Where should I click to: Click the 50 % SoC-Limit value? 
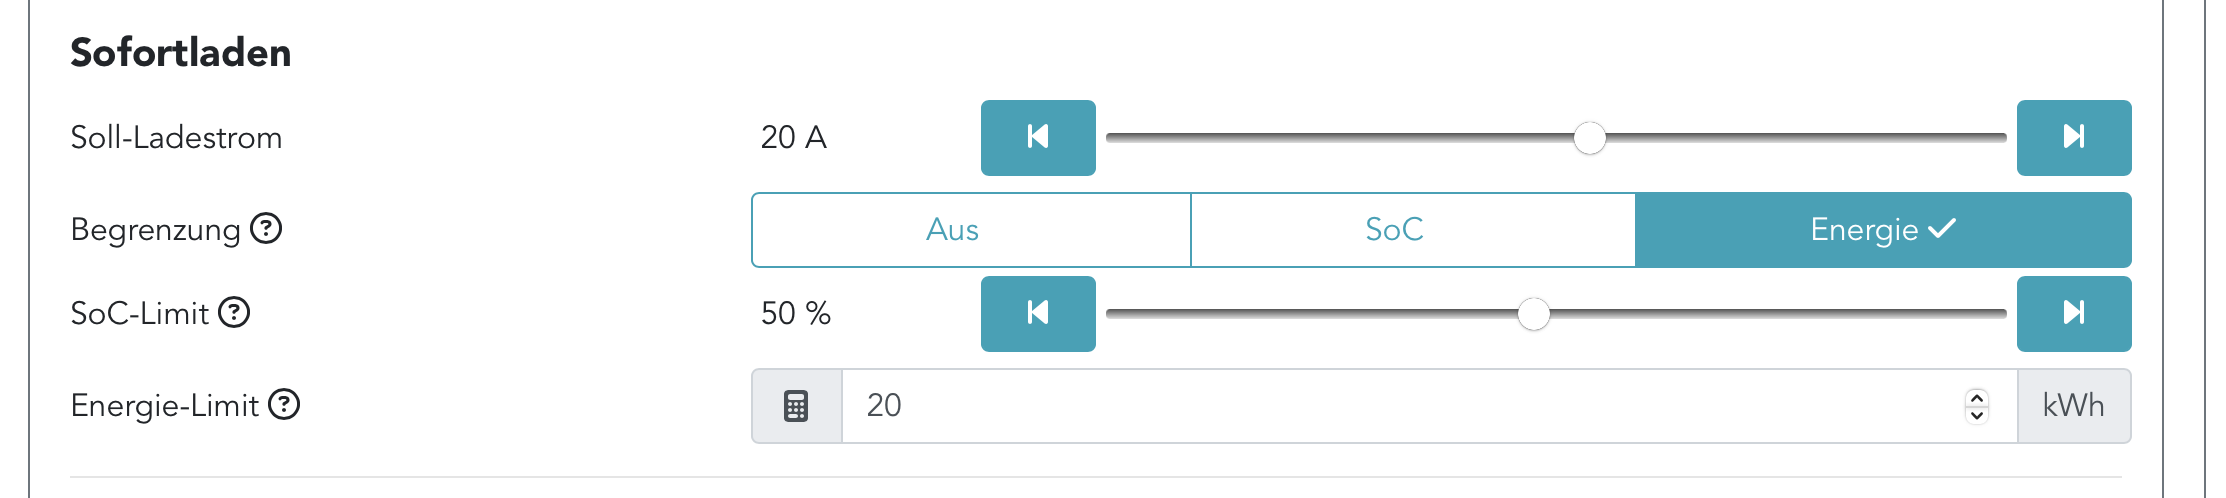pos(796,313)
